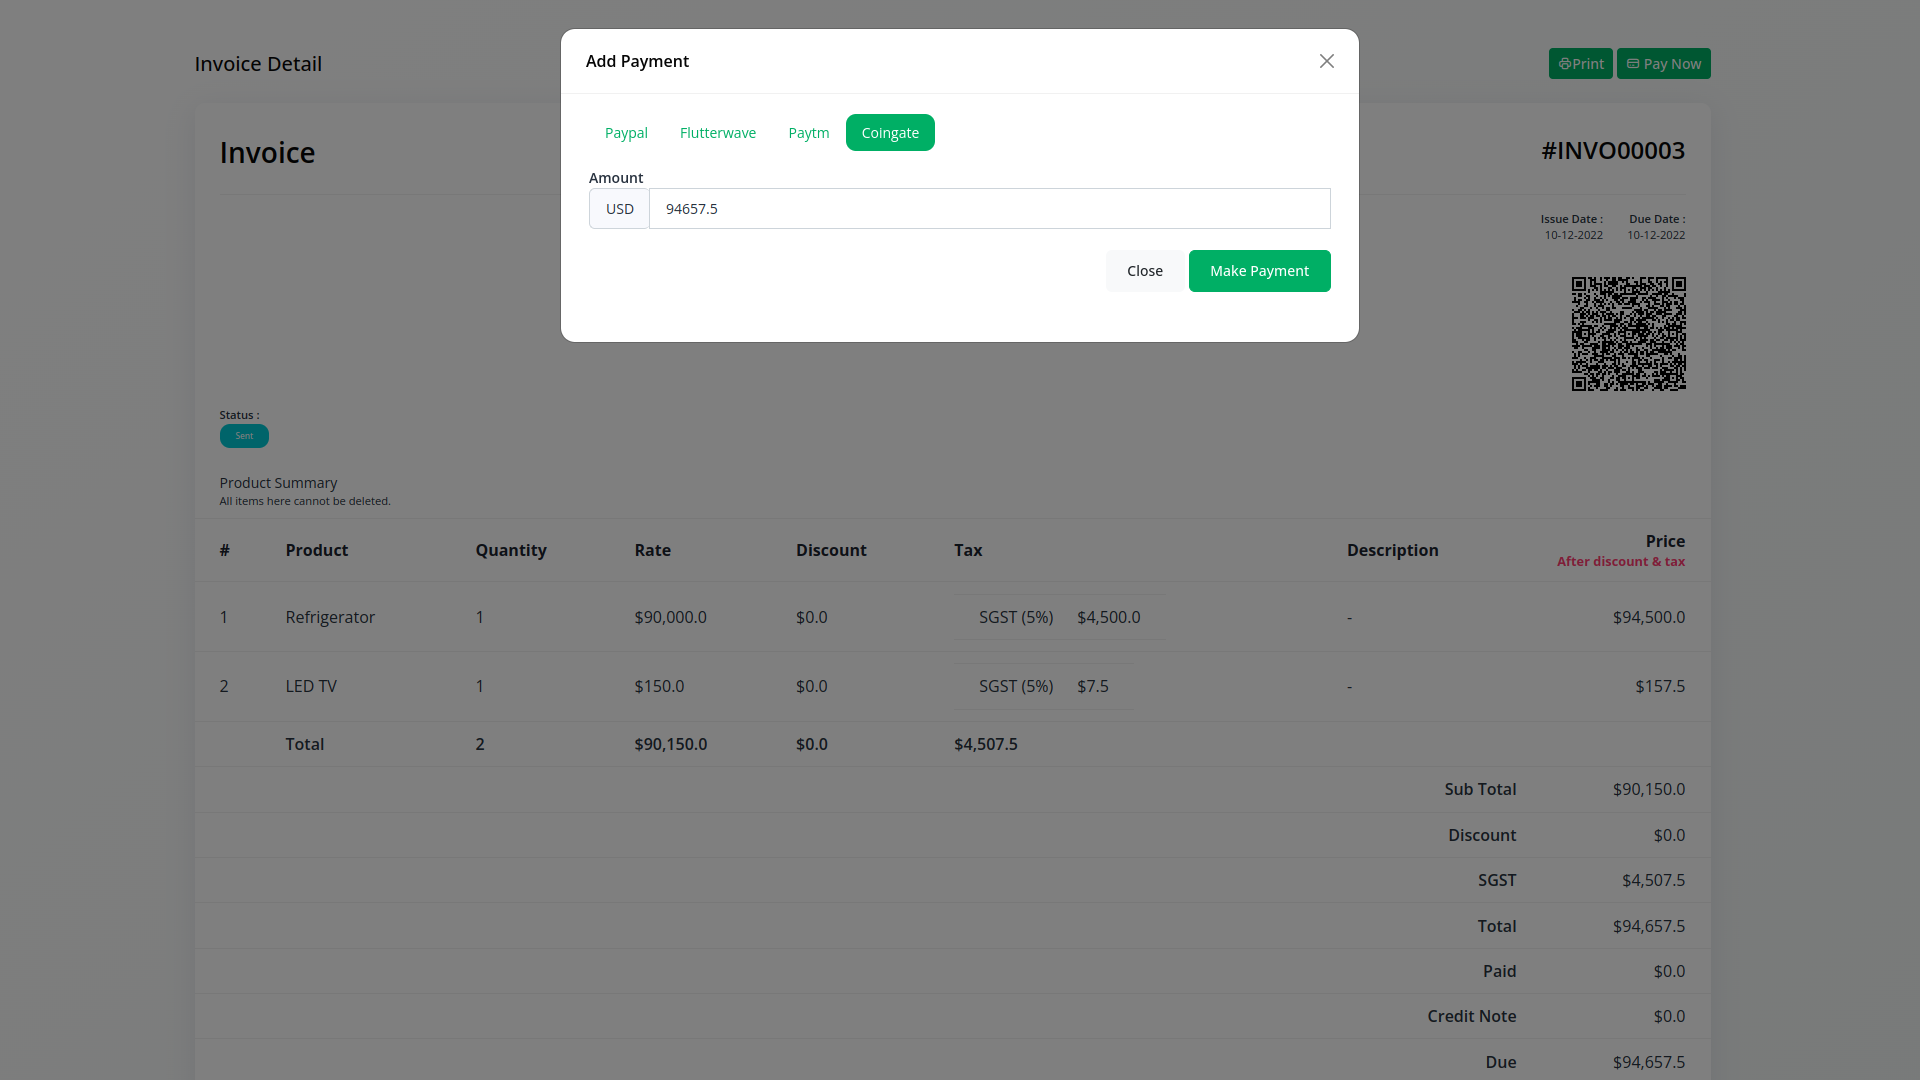The height and width of the screenshot is (1080, 1920).
Task: Open the Paytm payment tab
Action: pos(808,133)
